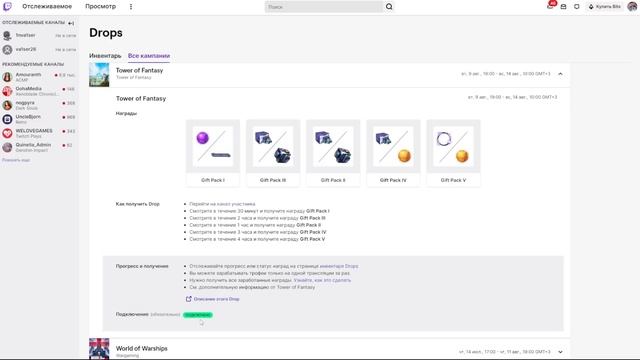Open Просмотр in the top navigation
The image size is (640, 360).
pos(100,7)
